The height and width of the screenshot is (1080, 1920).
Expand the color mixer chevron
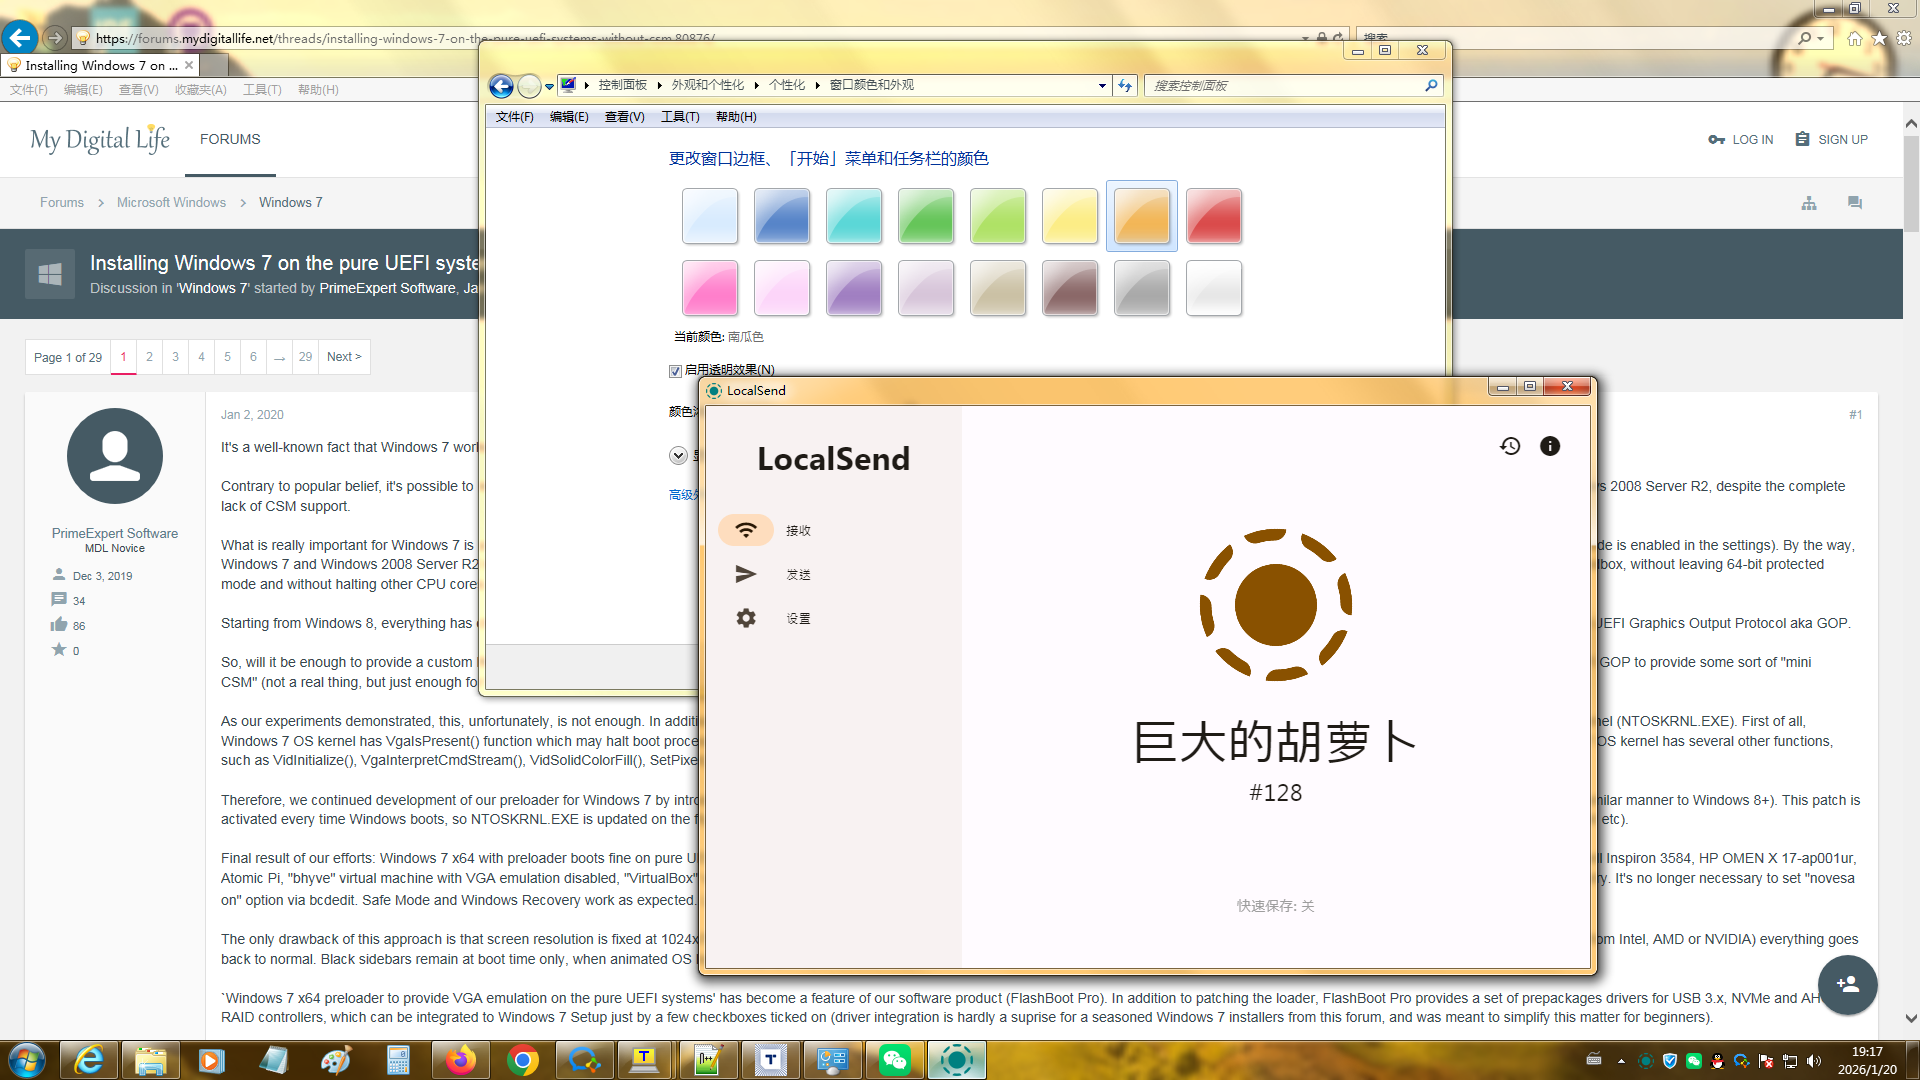point(678,456)
